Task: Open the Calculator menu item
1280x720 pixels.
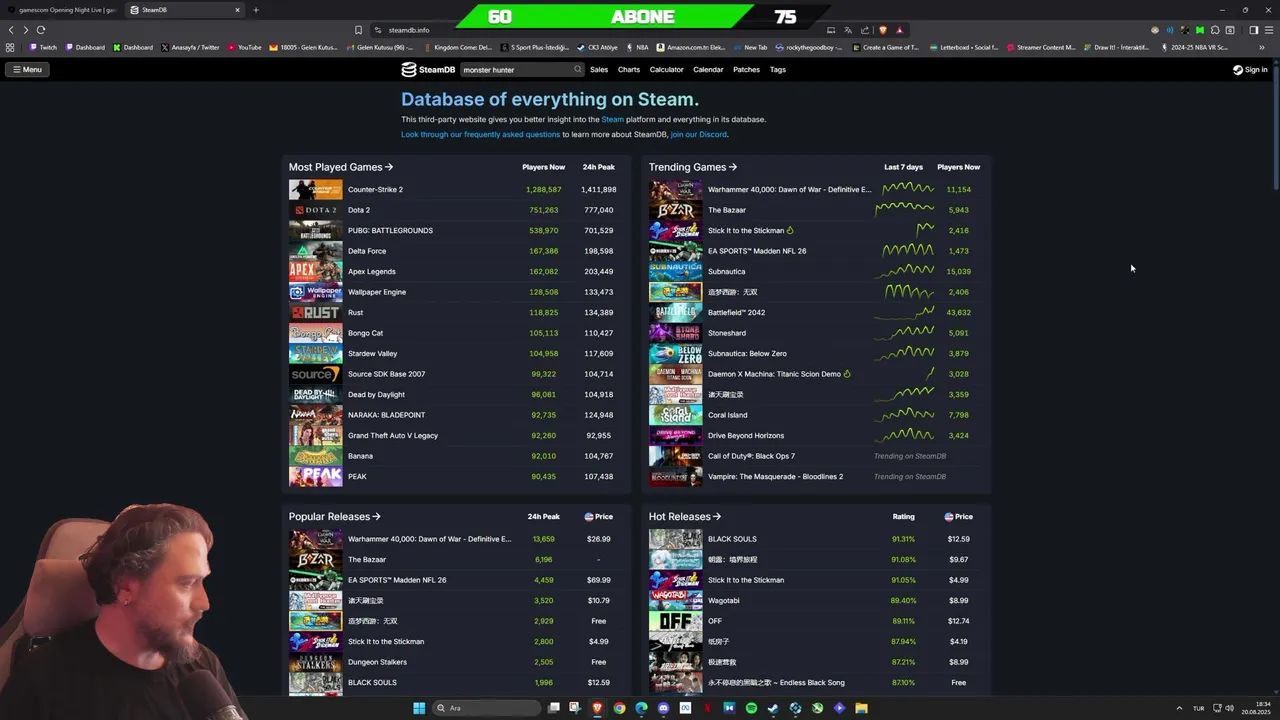Action: click(667, 70)
